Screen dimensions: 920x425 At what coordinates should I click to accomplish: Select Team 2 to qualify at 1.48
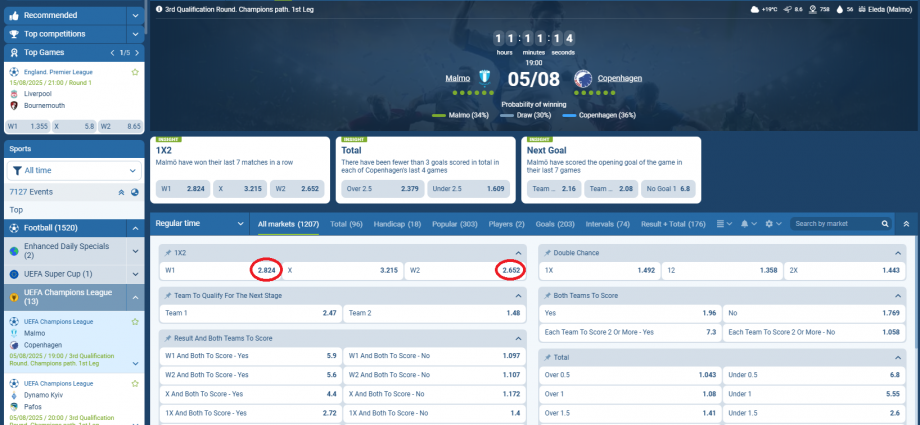434,313
